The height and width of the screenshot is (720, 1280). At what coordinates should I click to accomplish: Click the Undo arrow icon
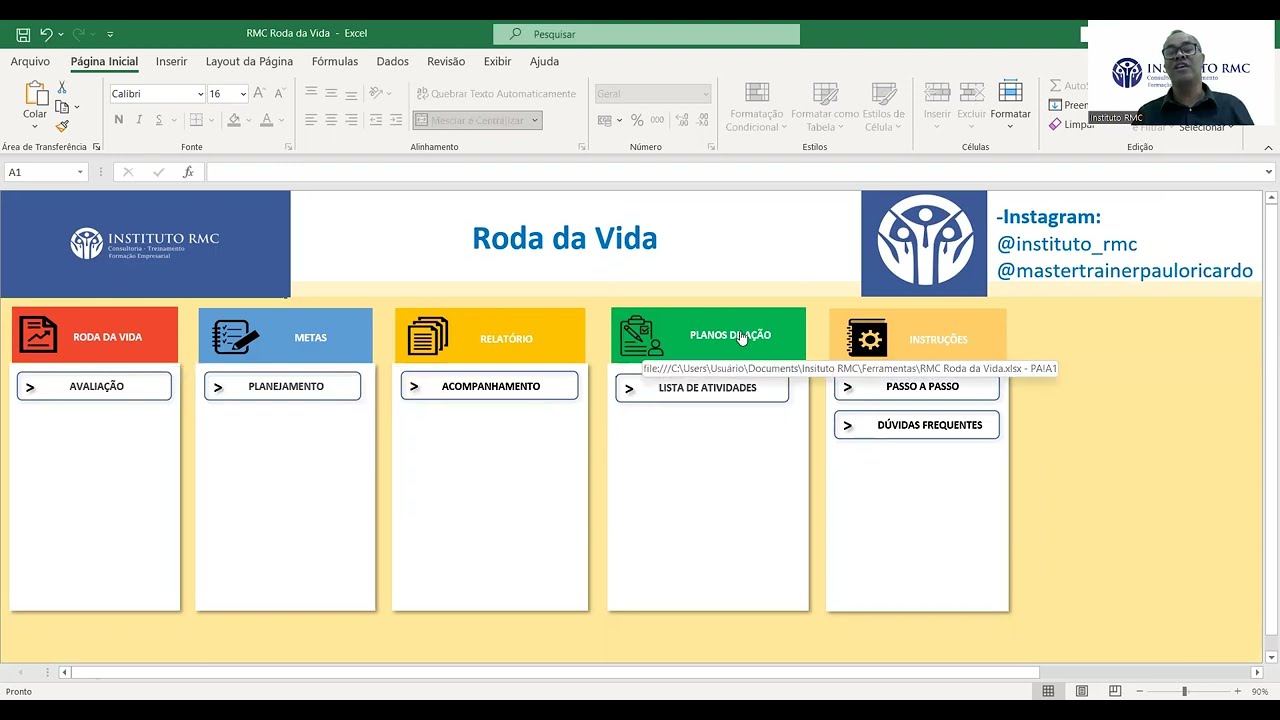(46, 34)
